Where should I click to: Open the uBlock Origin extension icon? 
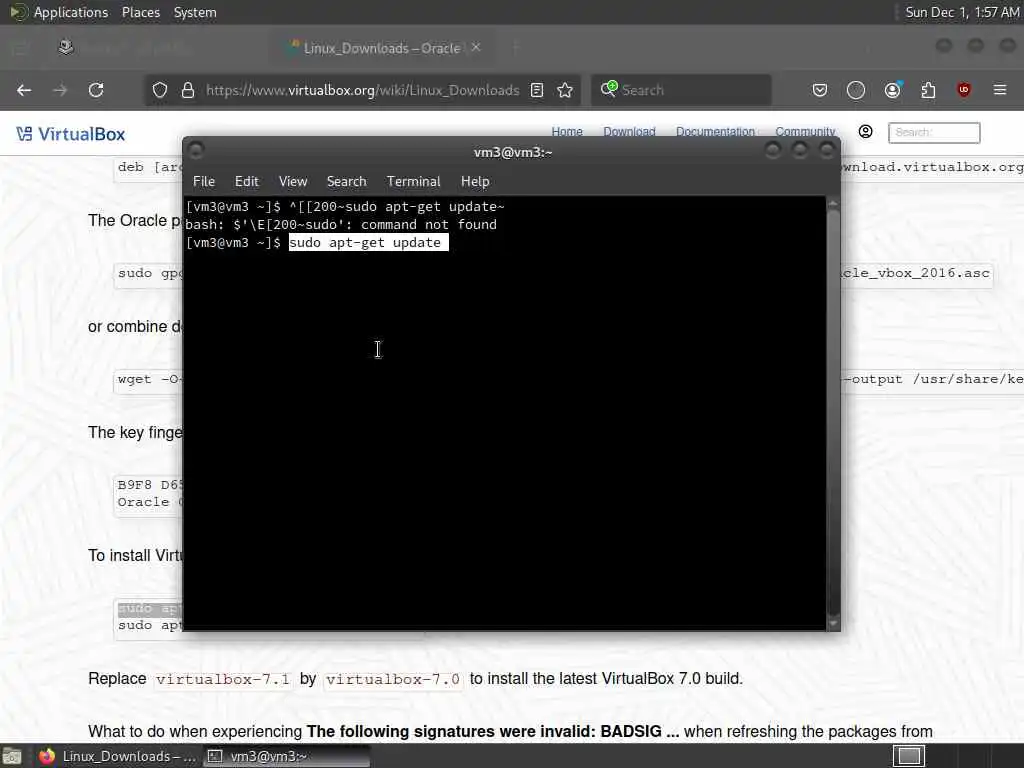pyautogui.click(x=964, y=90)
